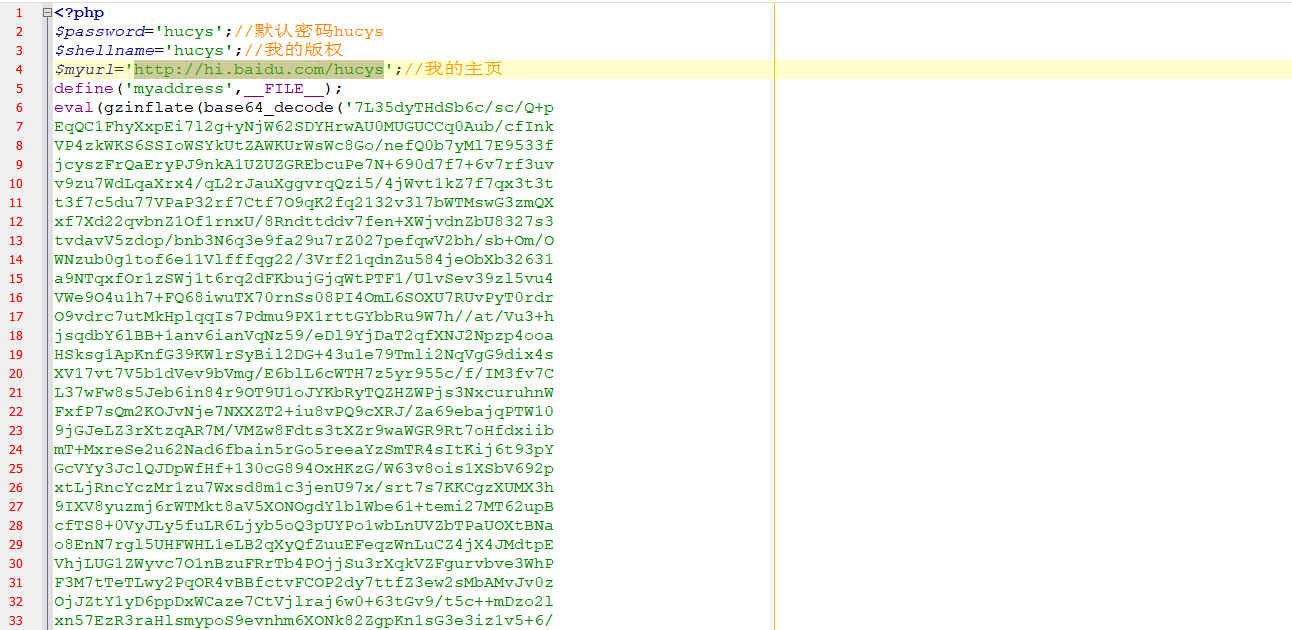Screen dimensions: 1292x630
Task: Click code line beginning tvdavV5zdop
Action: [304, 241]
